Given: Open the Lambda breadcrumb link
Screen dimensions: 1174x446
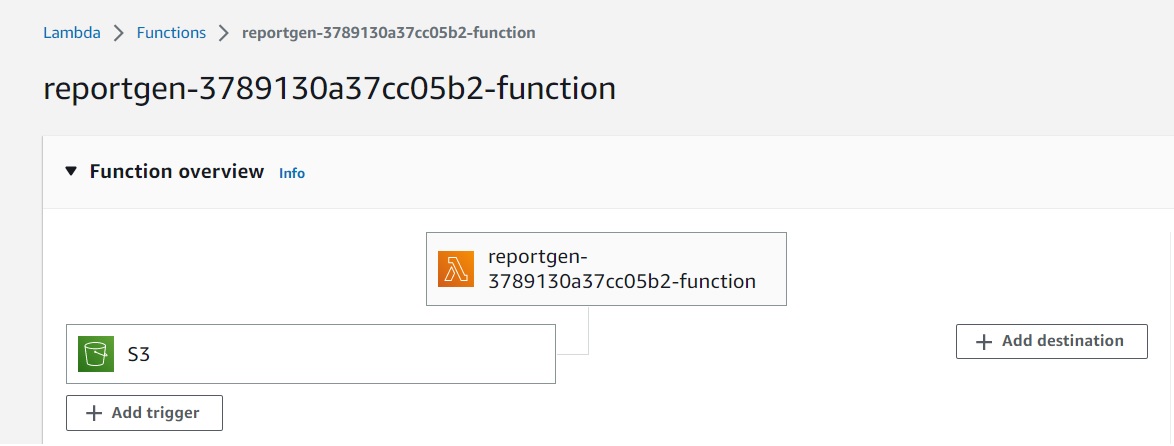Looking at the screenshot, I should 71,33.
